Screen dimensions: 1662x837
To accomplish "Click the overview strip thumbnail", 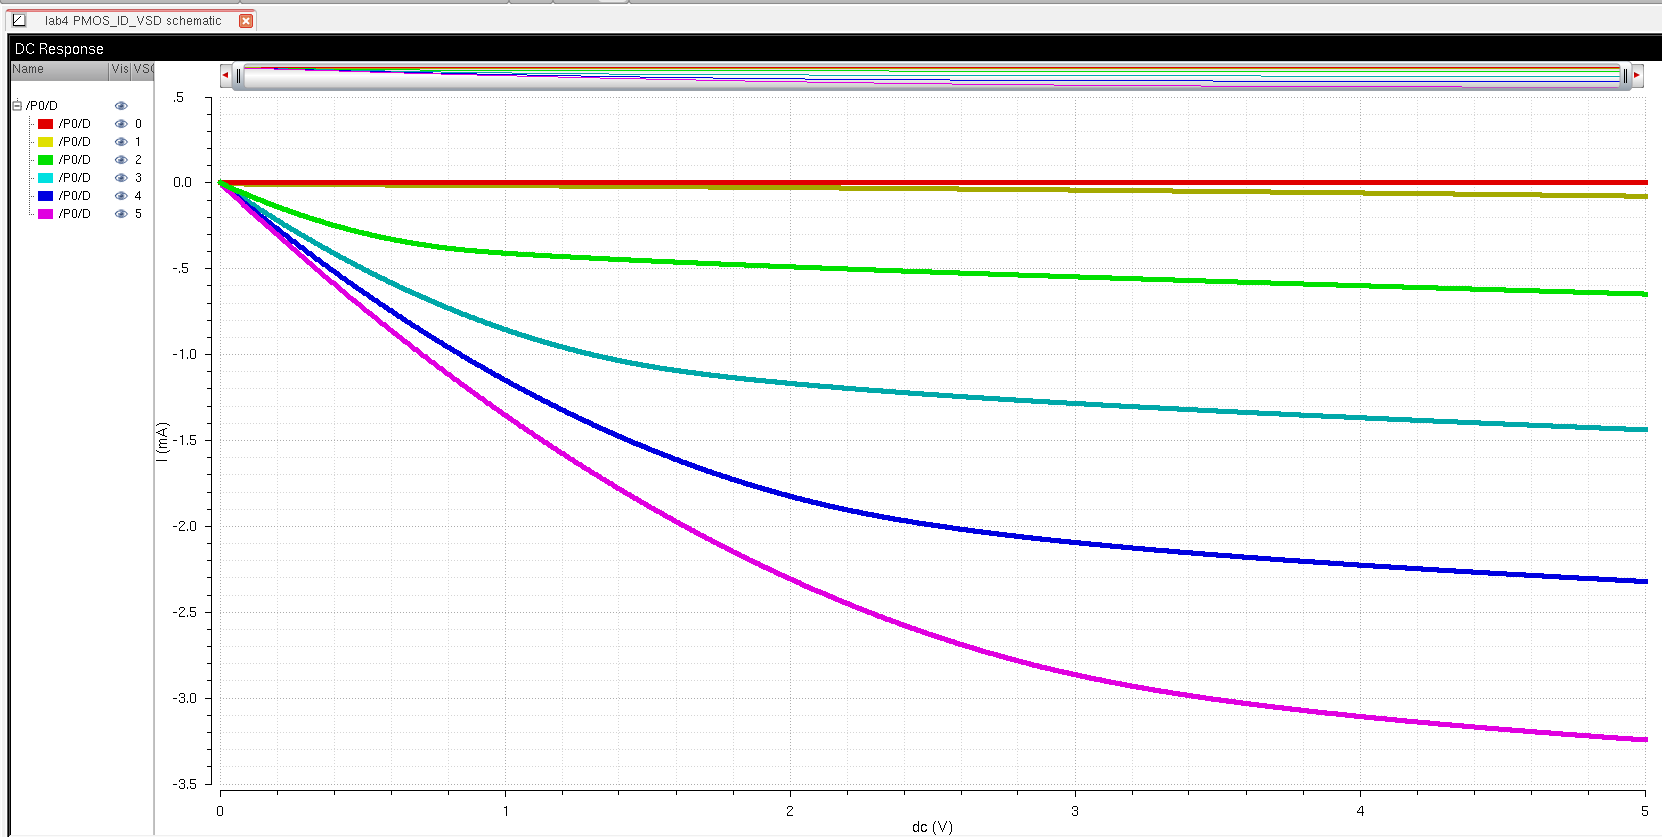I will [931, 76].
